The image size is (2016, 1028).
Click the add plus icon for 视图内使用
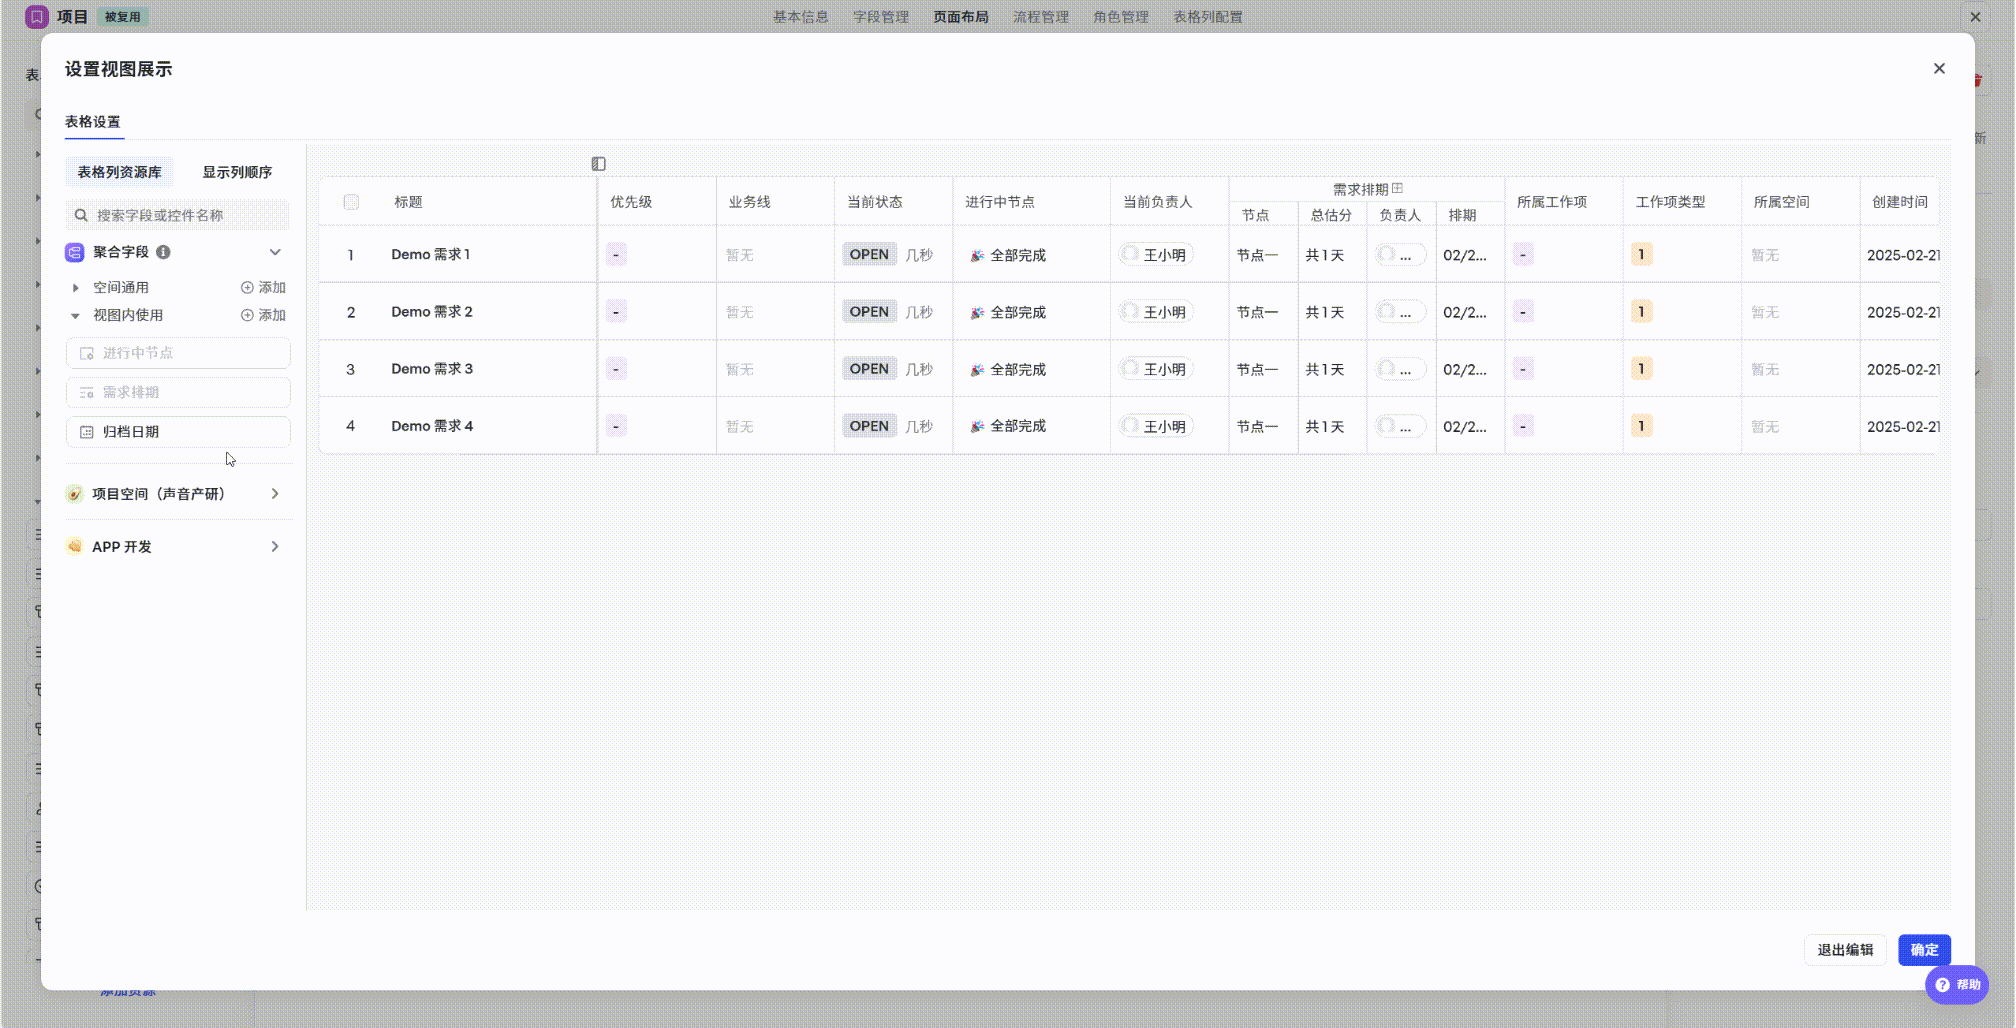point(247,315)
